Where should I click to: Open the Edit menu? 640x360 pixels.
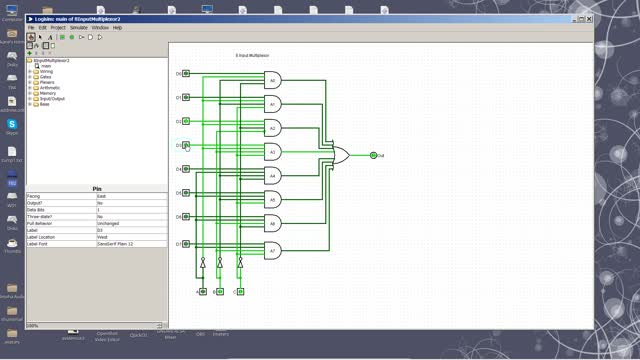42,28
